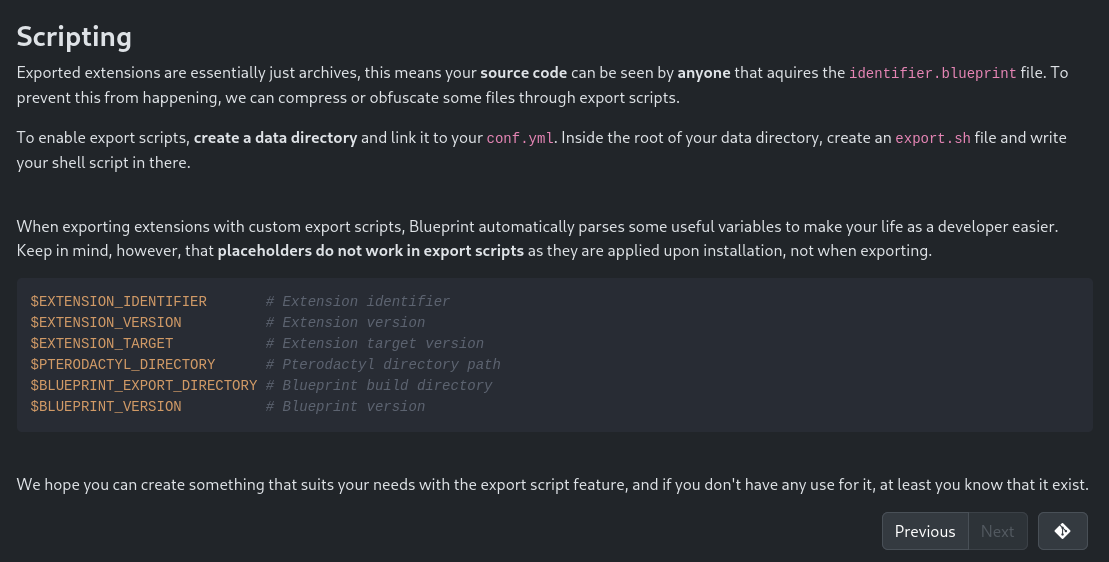Click the $EXTENSION_IDENTIFIER variable in code block

coord(118,302)
